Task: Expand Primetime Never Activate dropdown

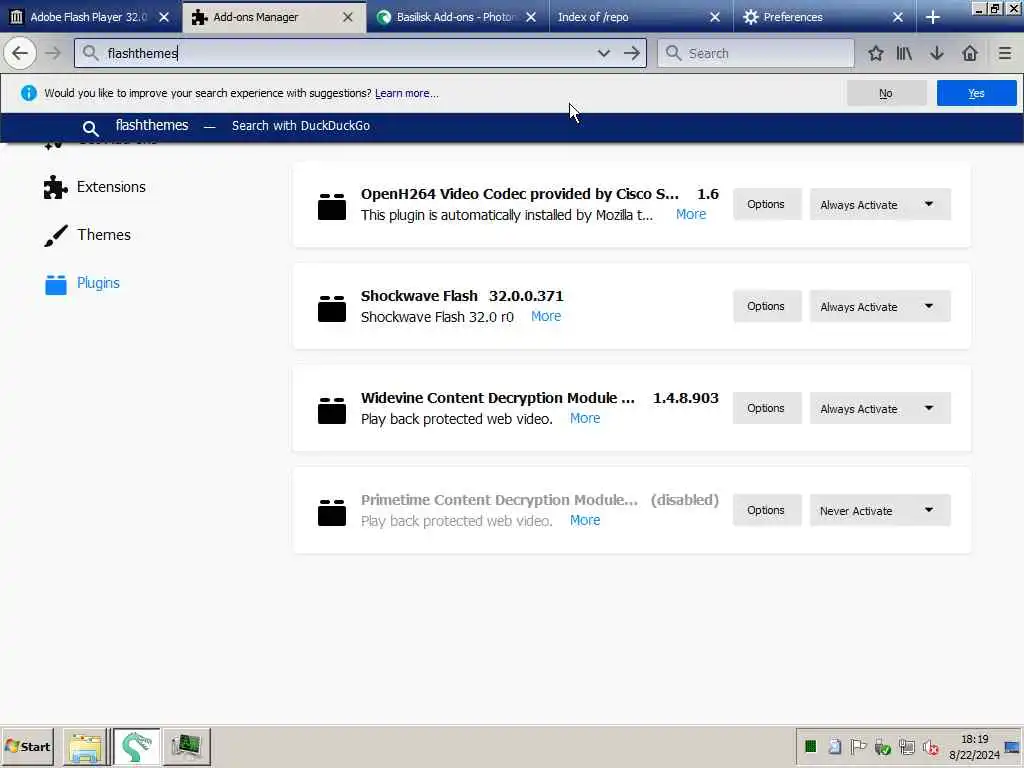Action: coord(880,510)
